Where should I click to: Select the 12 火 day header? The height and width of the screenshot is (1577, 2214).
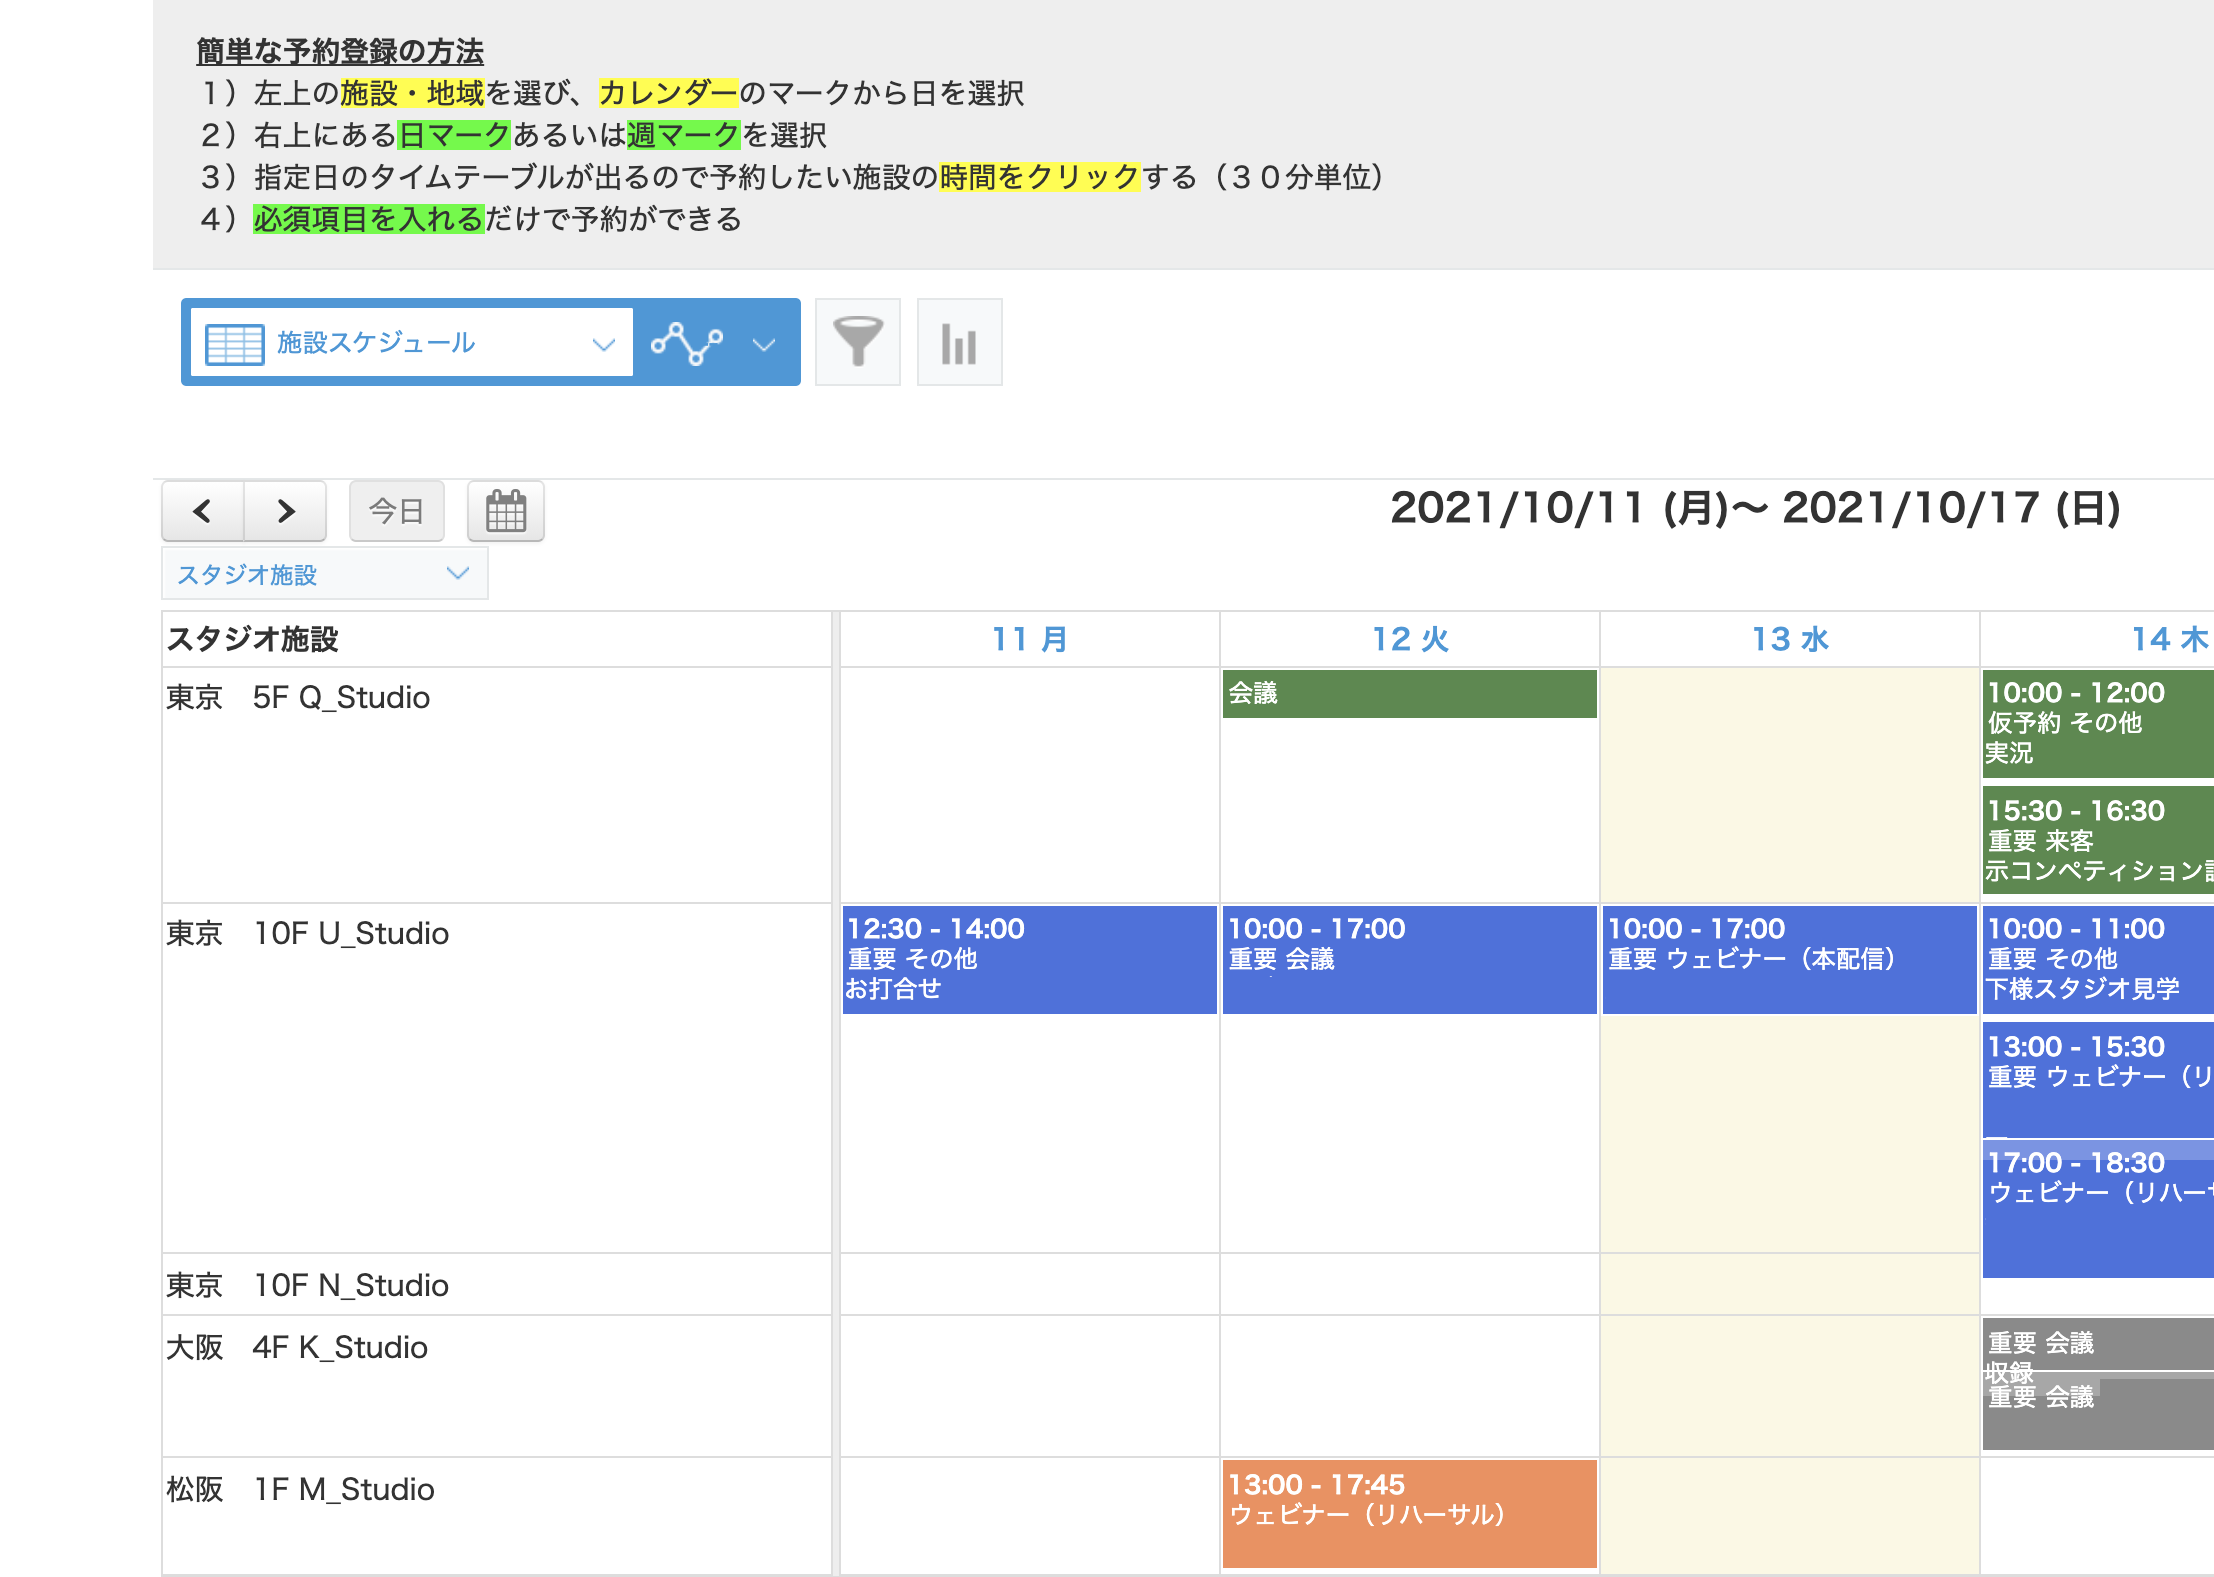[x=1410, y=639]
